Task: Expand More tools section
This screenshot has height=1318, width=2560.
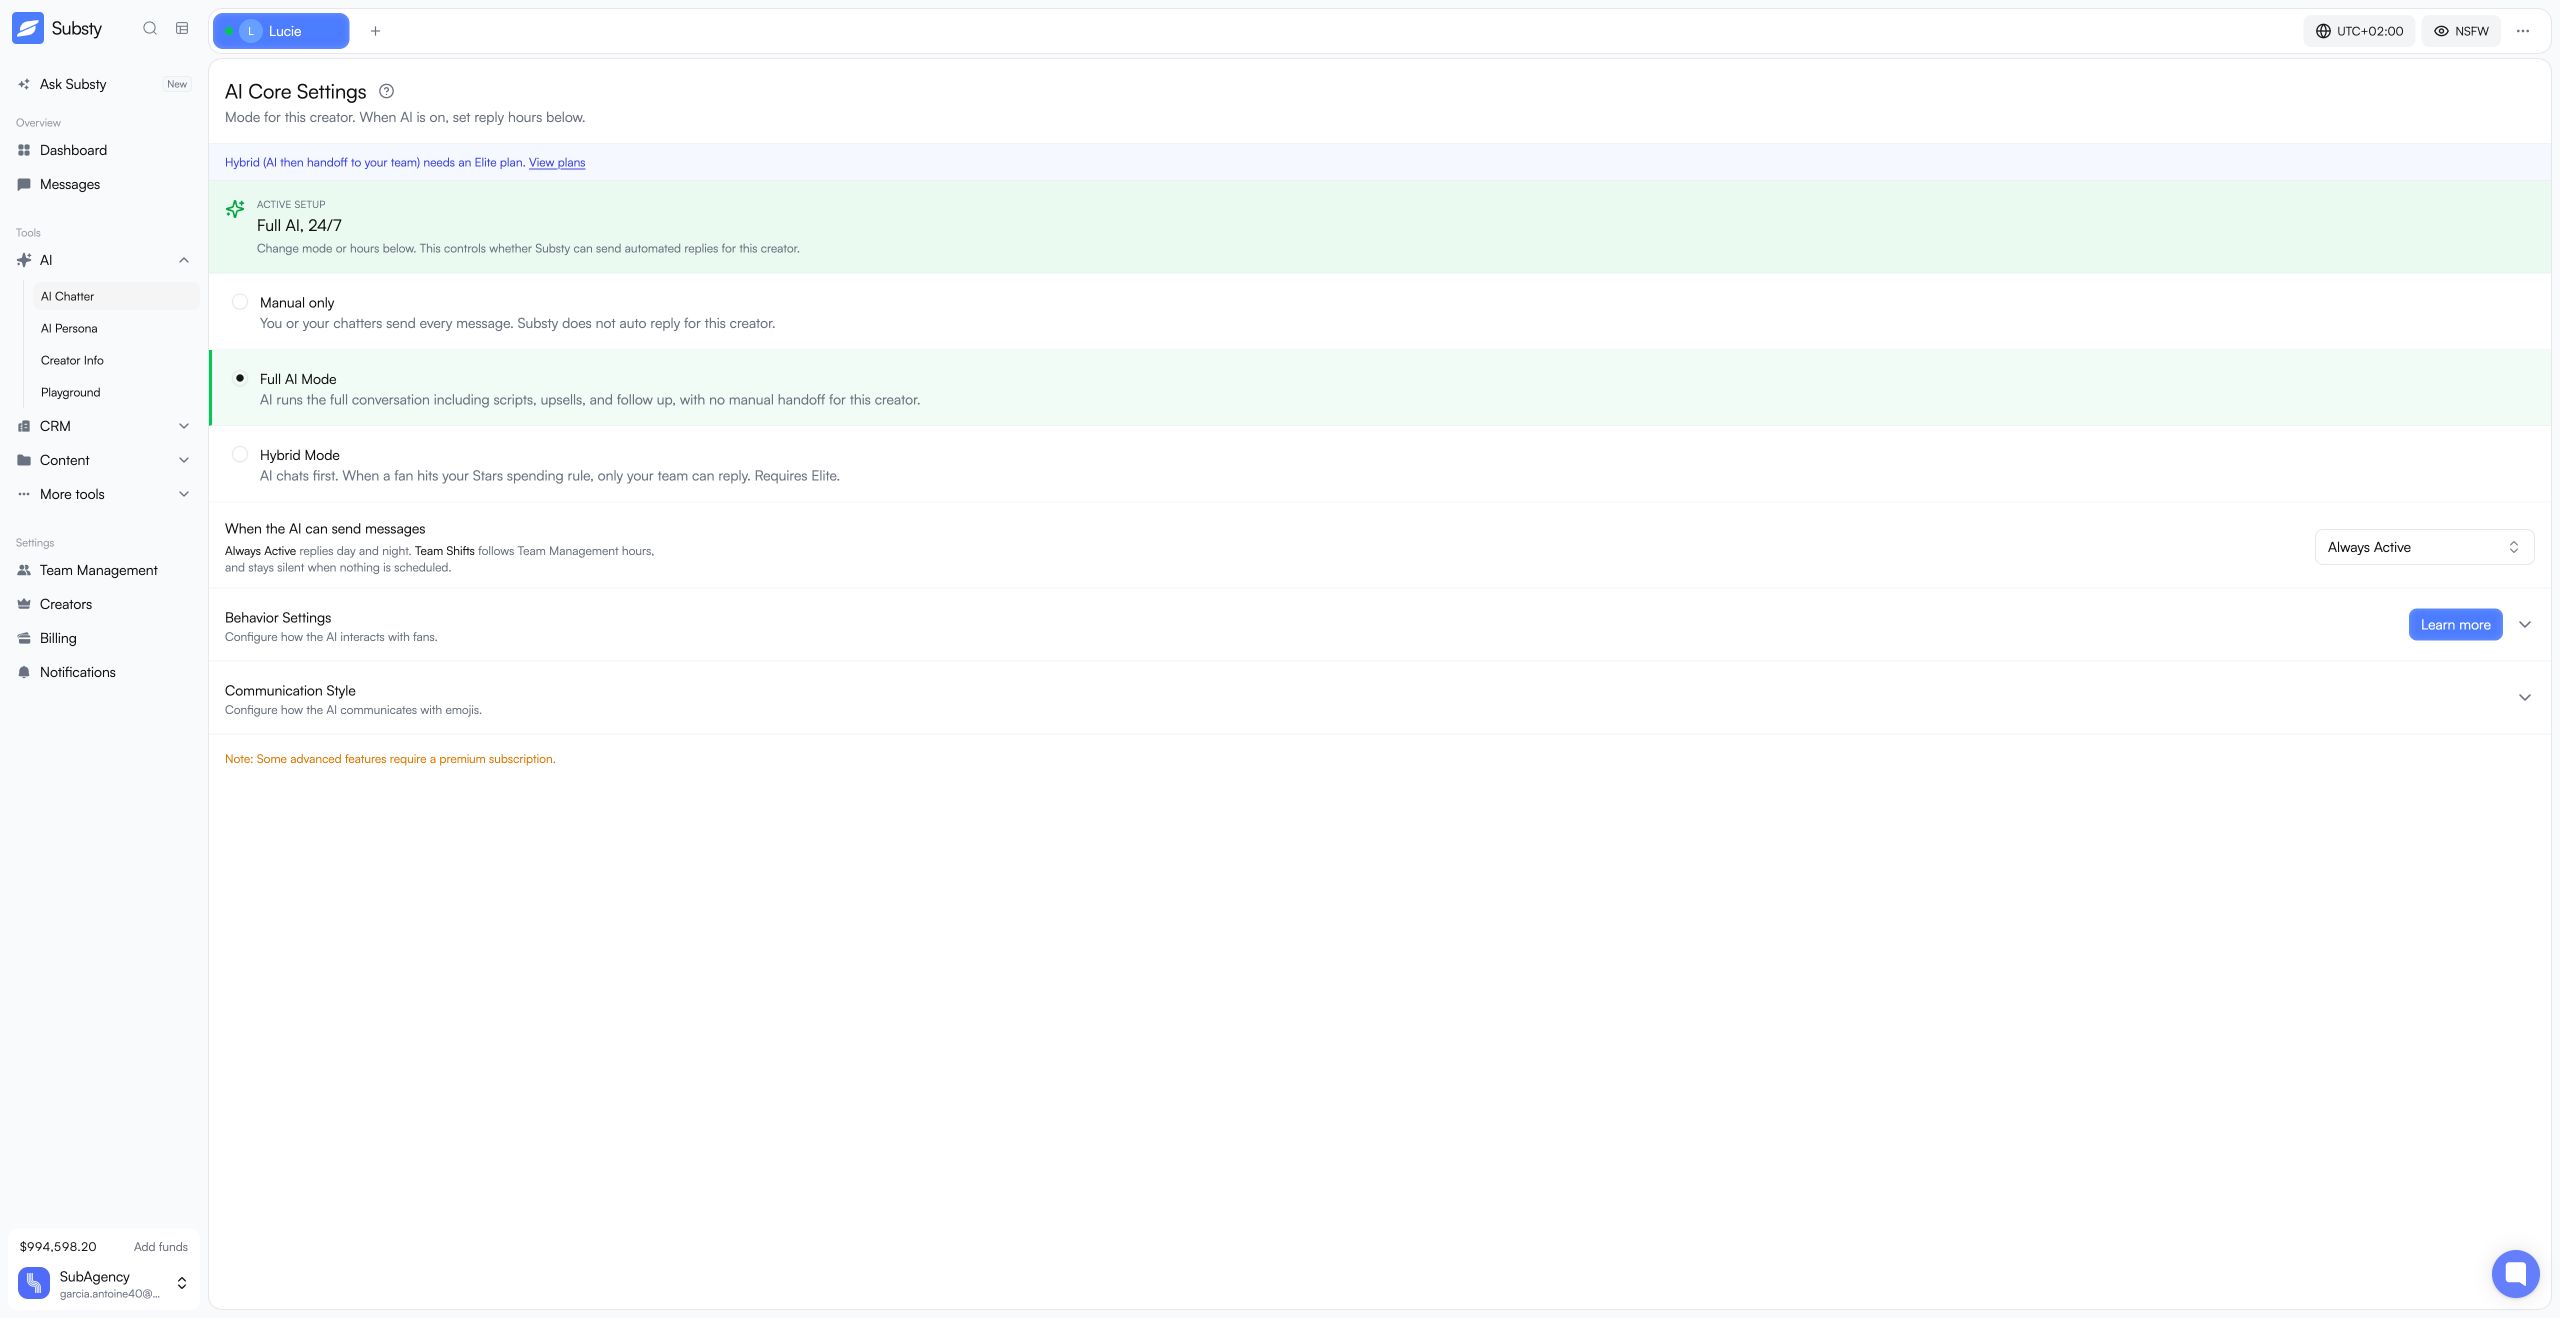Action: 184,495
